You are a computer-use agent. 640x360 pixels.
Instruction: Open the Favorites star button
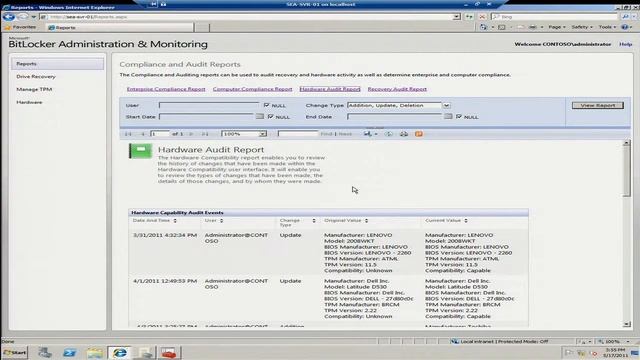[x=20, y=27]
